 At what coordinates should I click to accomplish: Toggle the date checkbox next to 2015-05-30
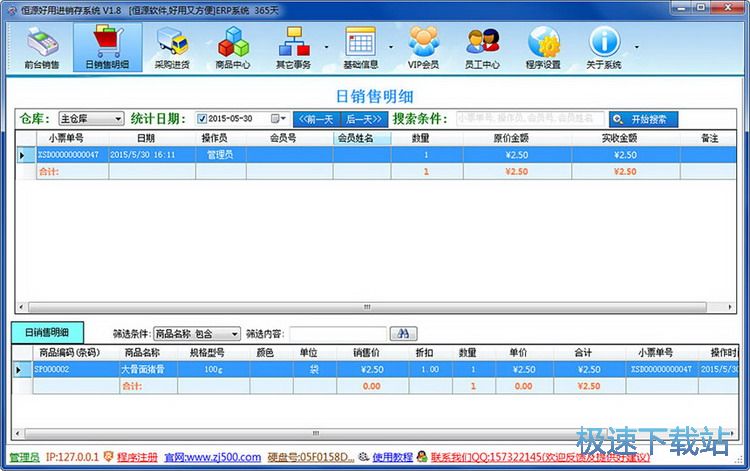coord(202,119)
